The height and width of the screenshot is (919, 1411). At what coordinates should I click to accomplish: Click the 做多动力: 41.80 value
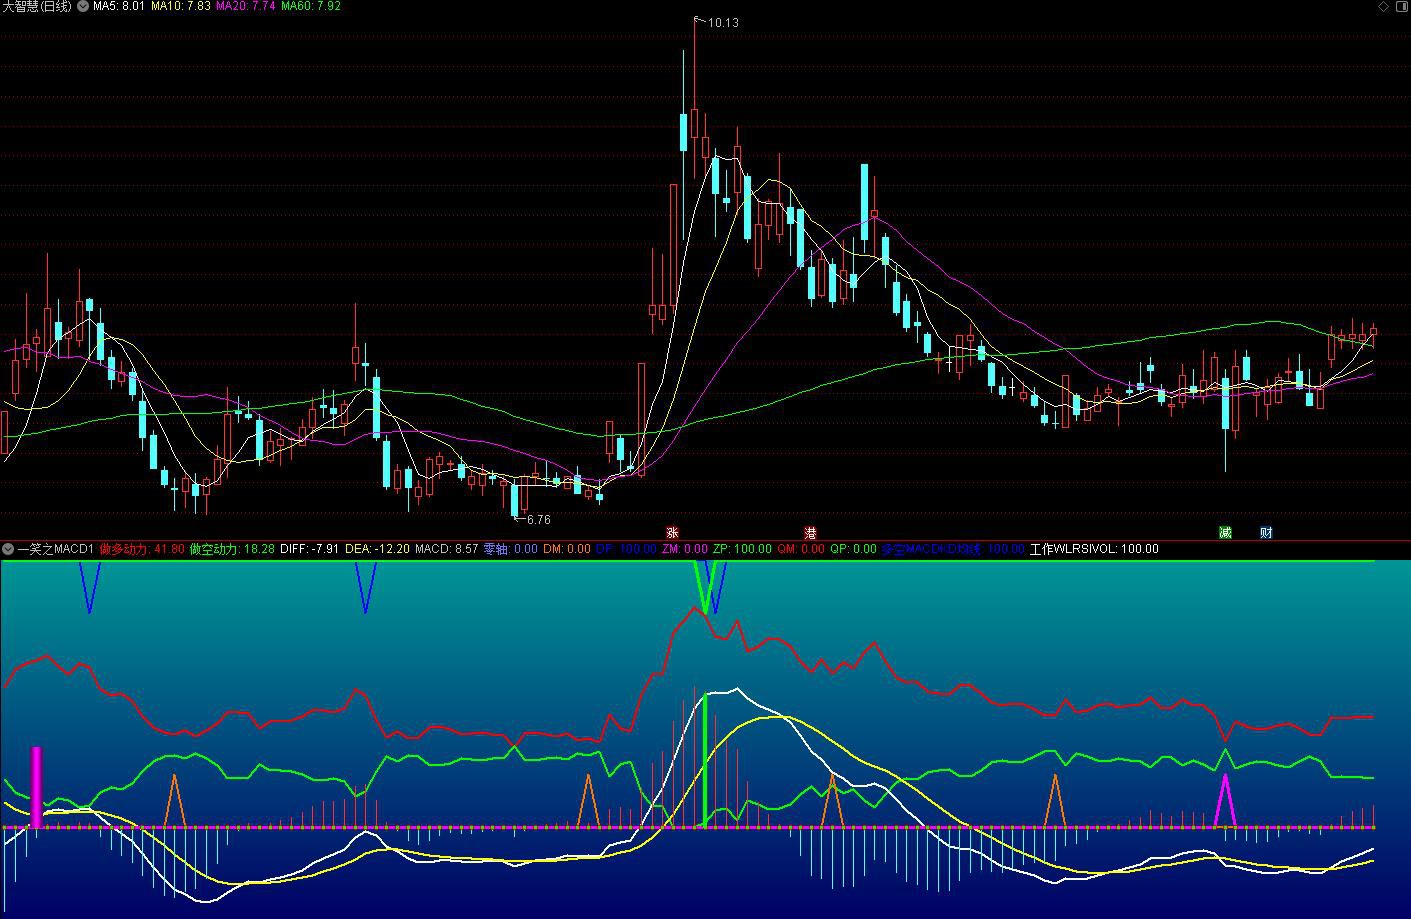point(142,549)
